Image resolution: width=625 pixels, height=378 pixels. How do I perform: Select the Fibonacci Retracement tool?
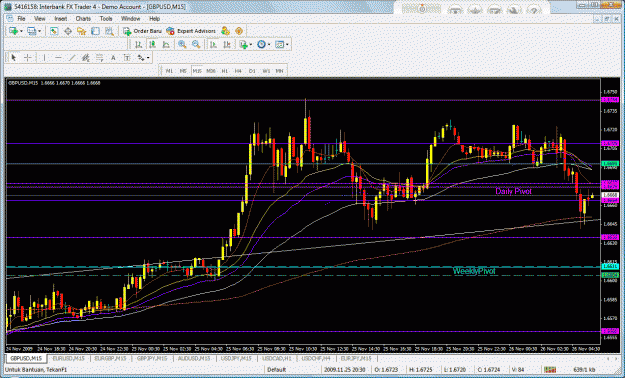coord(99,58)
